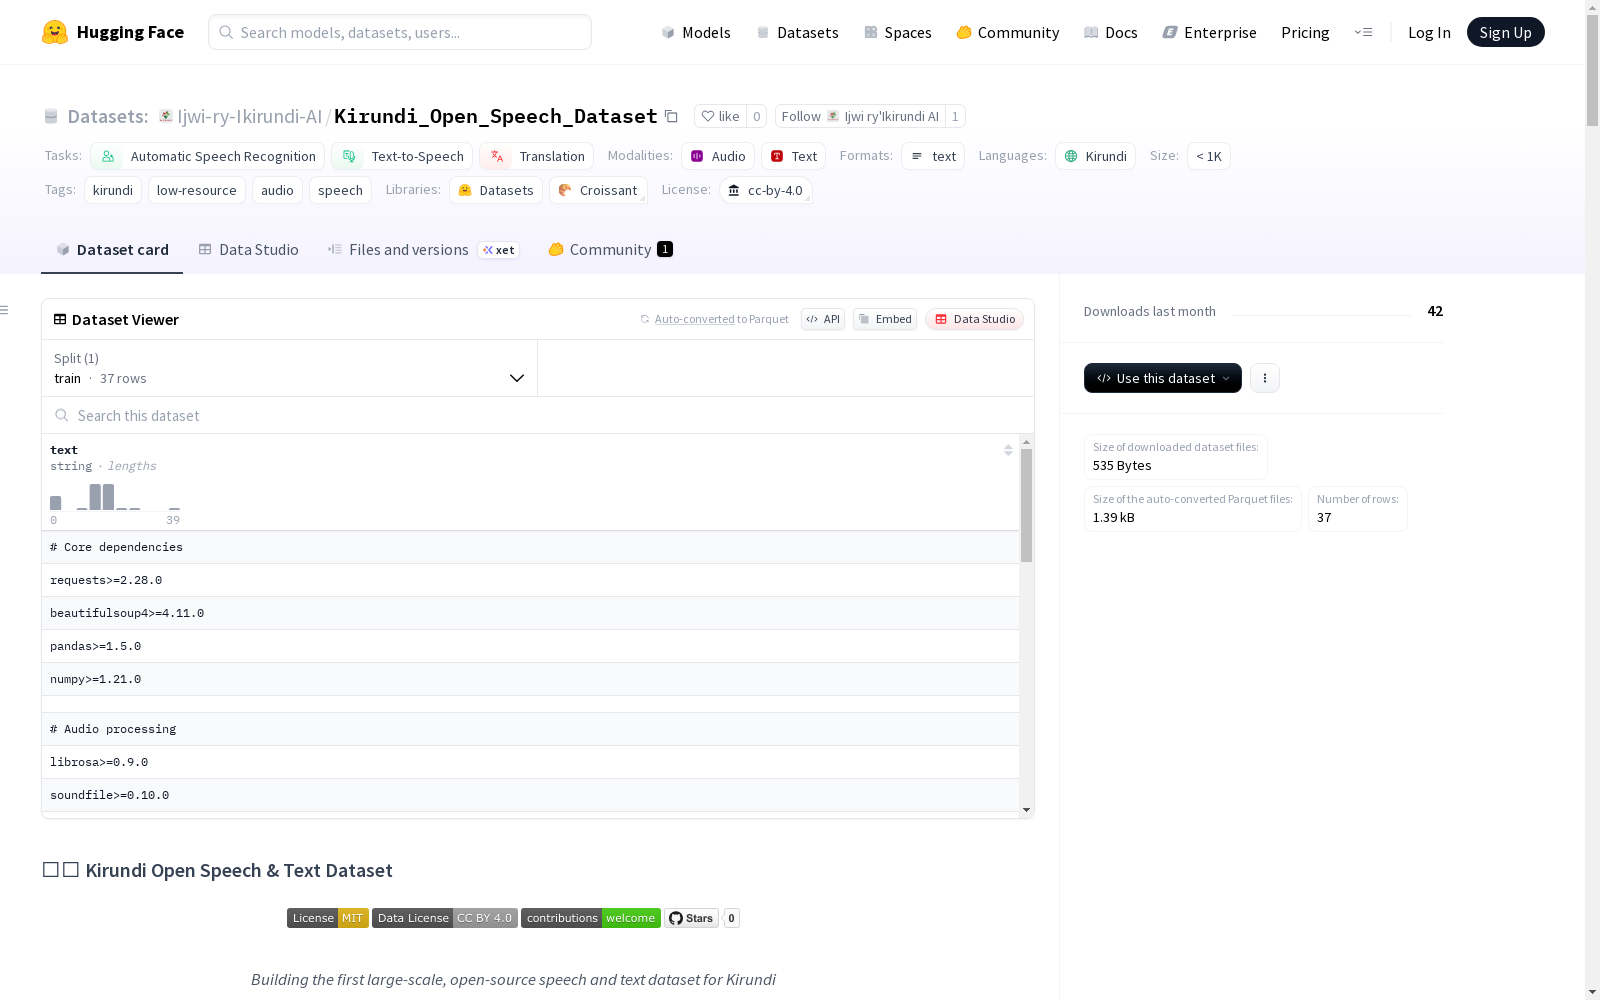Click the Datasets library tag
1600x1000 pixels.
pyautogui.click(x=496, y=190)
